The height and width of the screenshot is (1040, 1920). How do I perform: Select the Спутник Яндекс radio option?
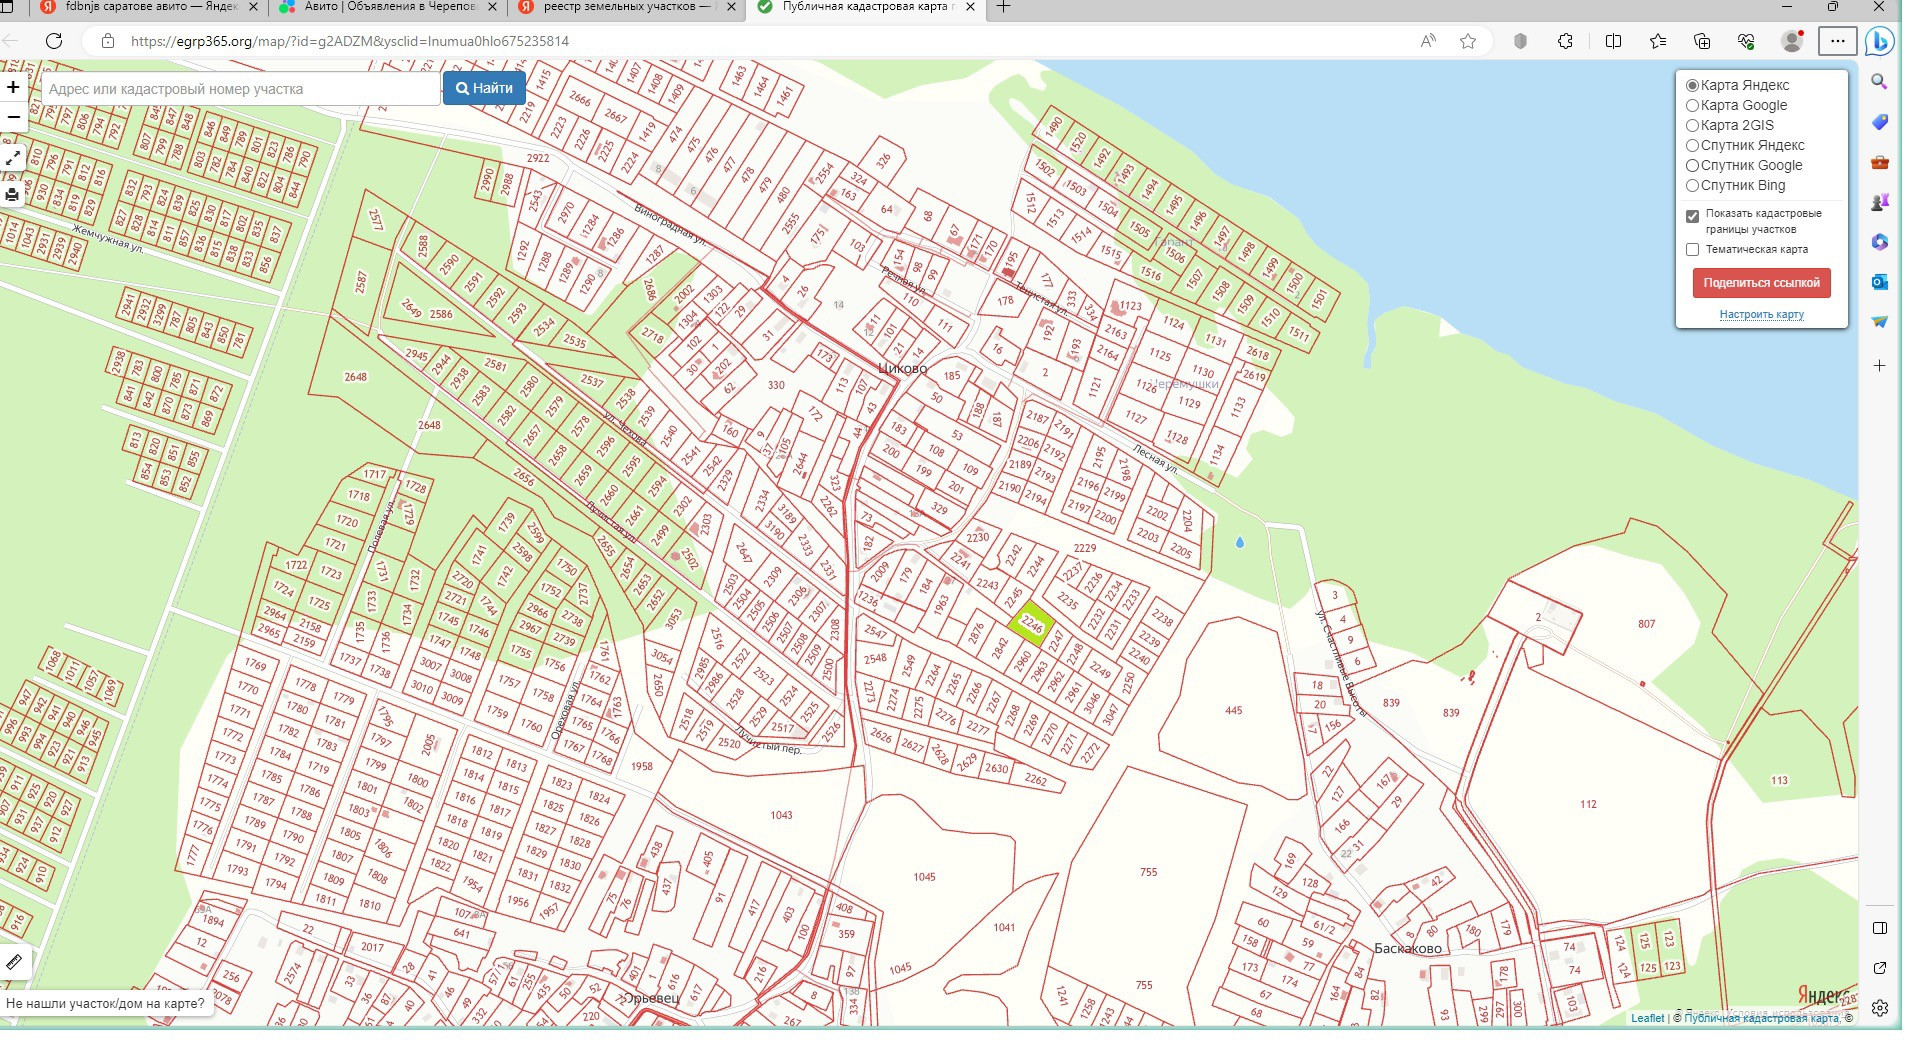(x=1693, y=145)
